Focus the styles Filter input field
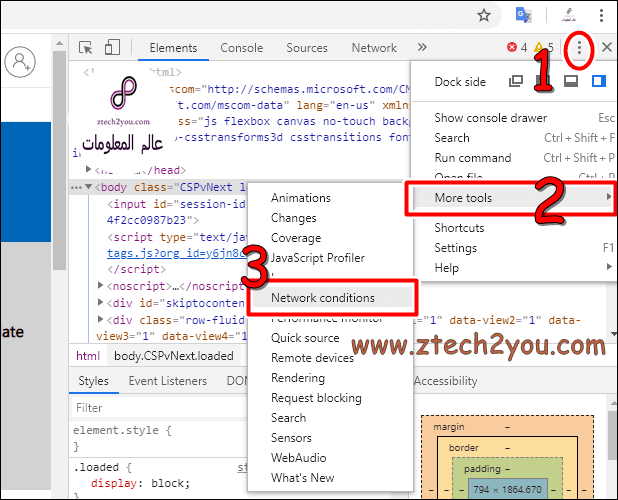 click(160, 408)
